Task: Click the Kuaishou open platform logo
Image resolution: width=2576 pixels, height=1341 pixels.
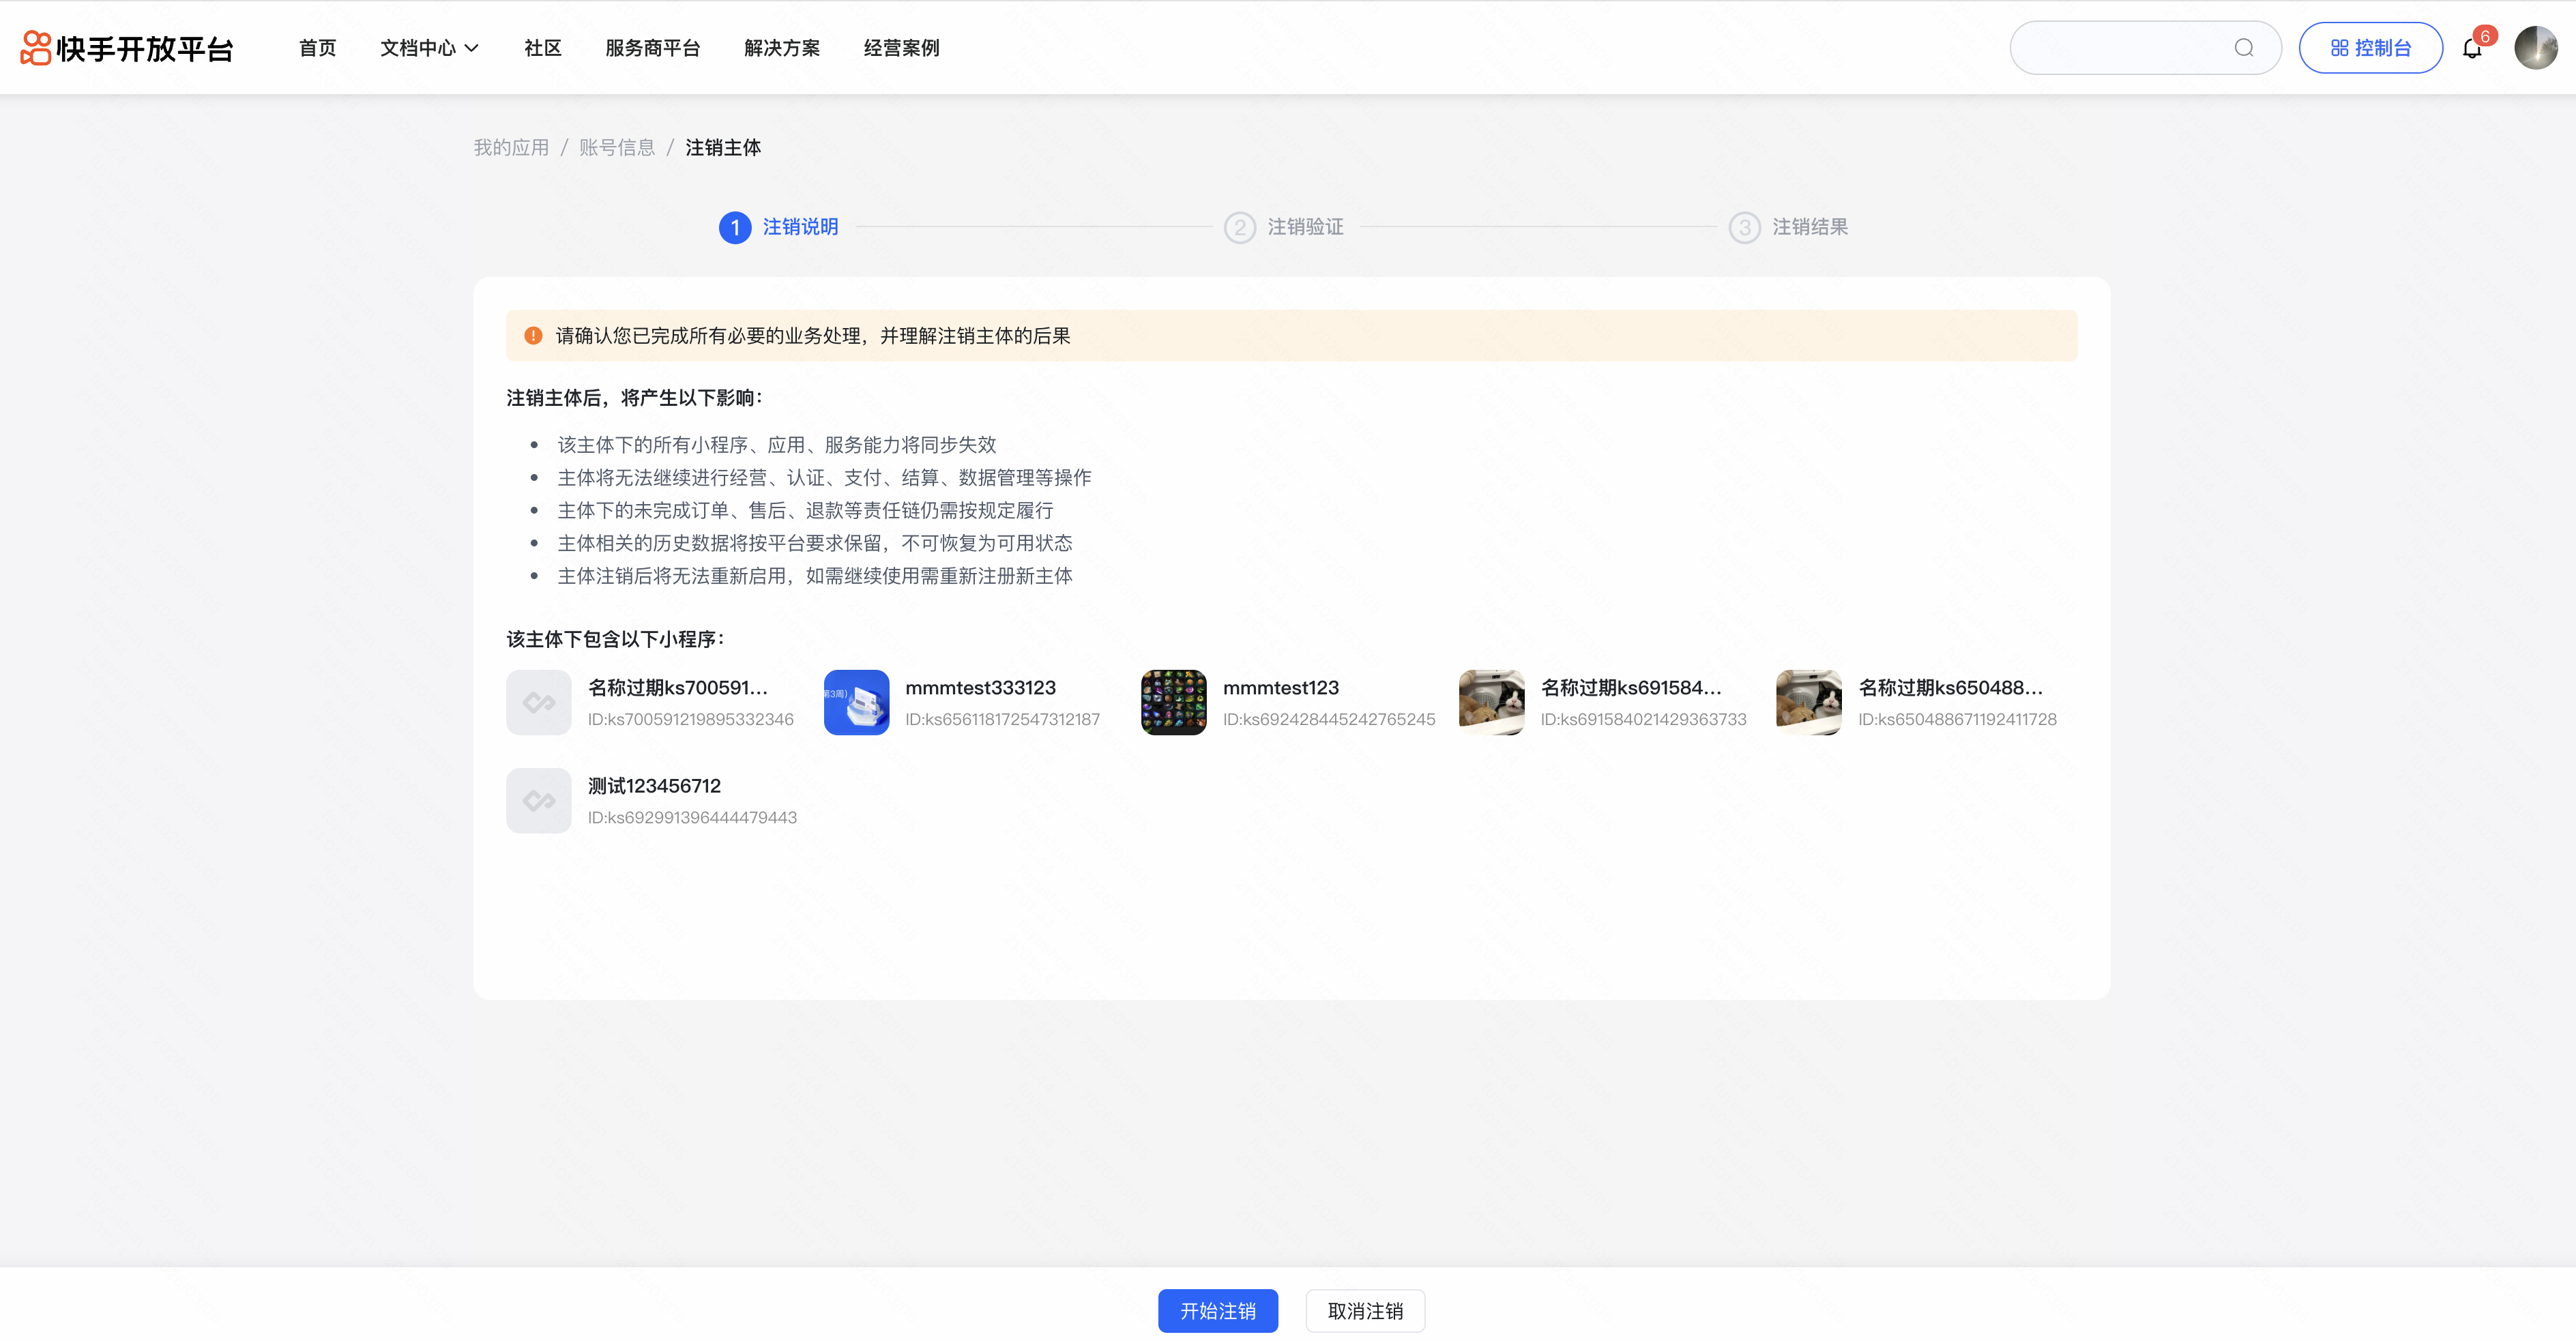Action: (x=127, y=48)
